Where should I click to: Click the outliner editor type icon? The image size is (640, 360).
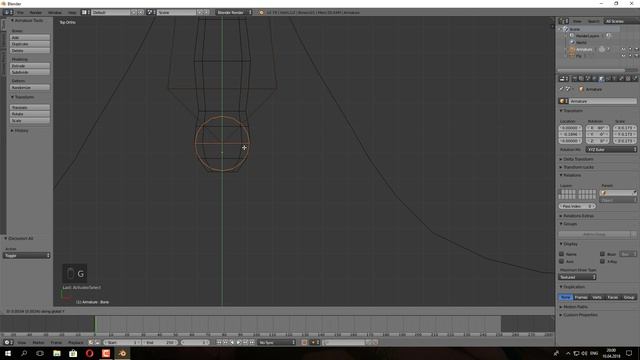pos(564,21)
